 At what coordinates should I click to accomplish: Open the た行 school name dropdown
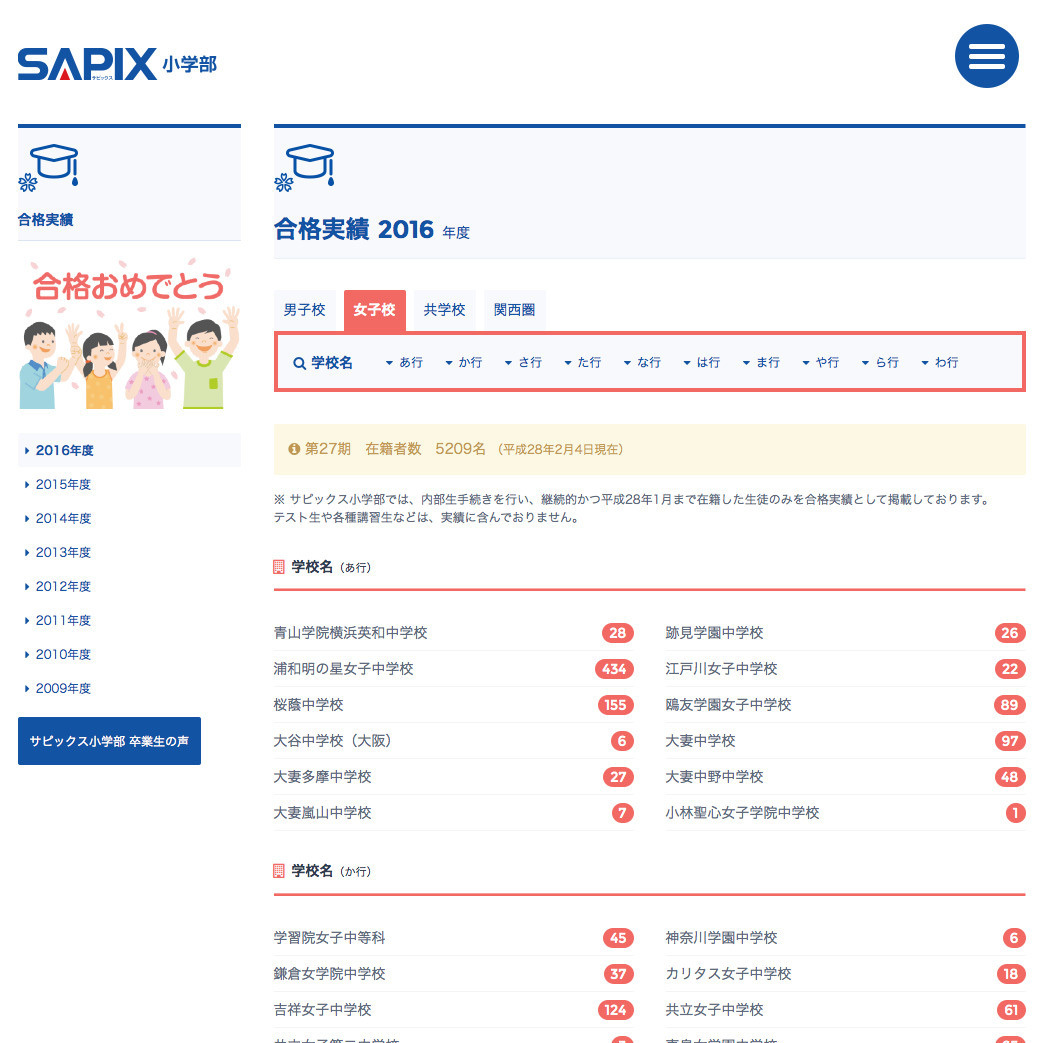pyautogui.click(x=583, y=362)
